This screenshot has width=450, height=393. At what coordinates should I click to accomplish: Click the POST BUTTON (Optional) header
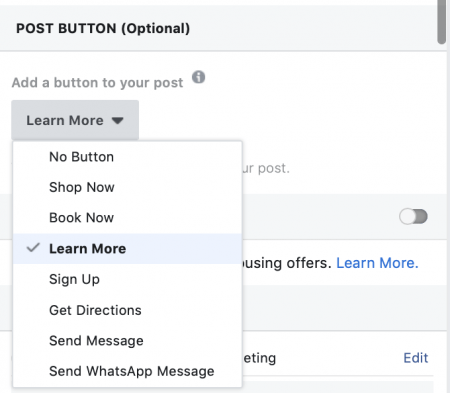click(x=103, y=28)
